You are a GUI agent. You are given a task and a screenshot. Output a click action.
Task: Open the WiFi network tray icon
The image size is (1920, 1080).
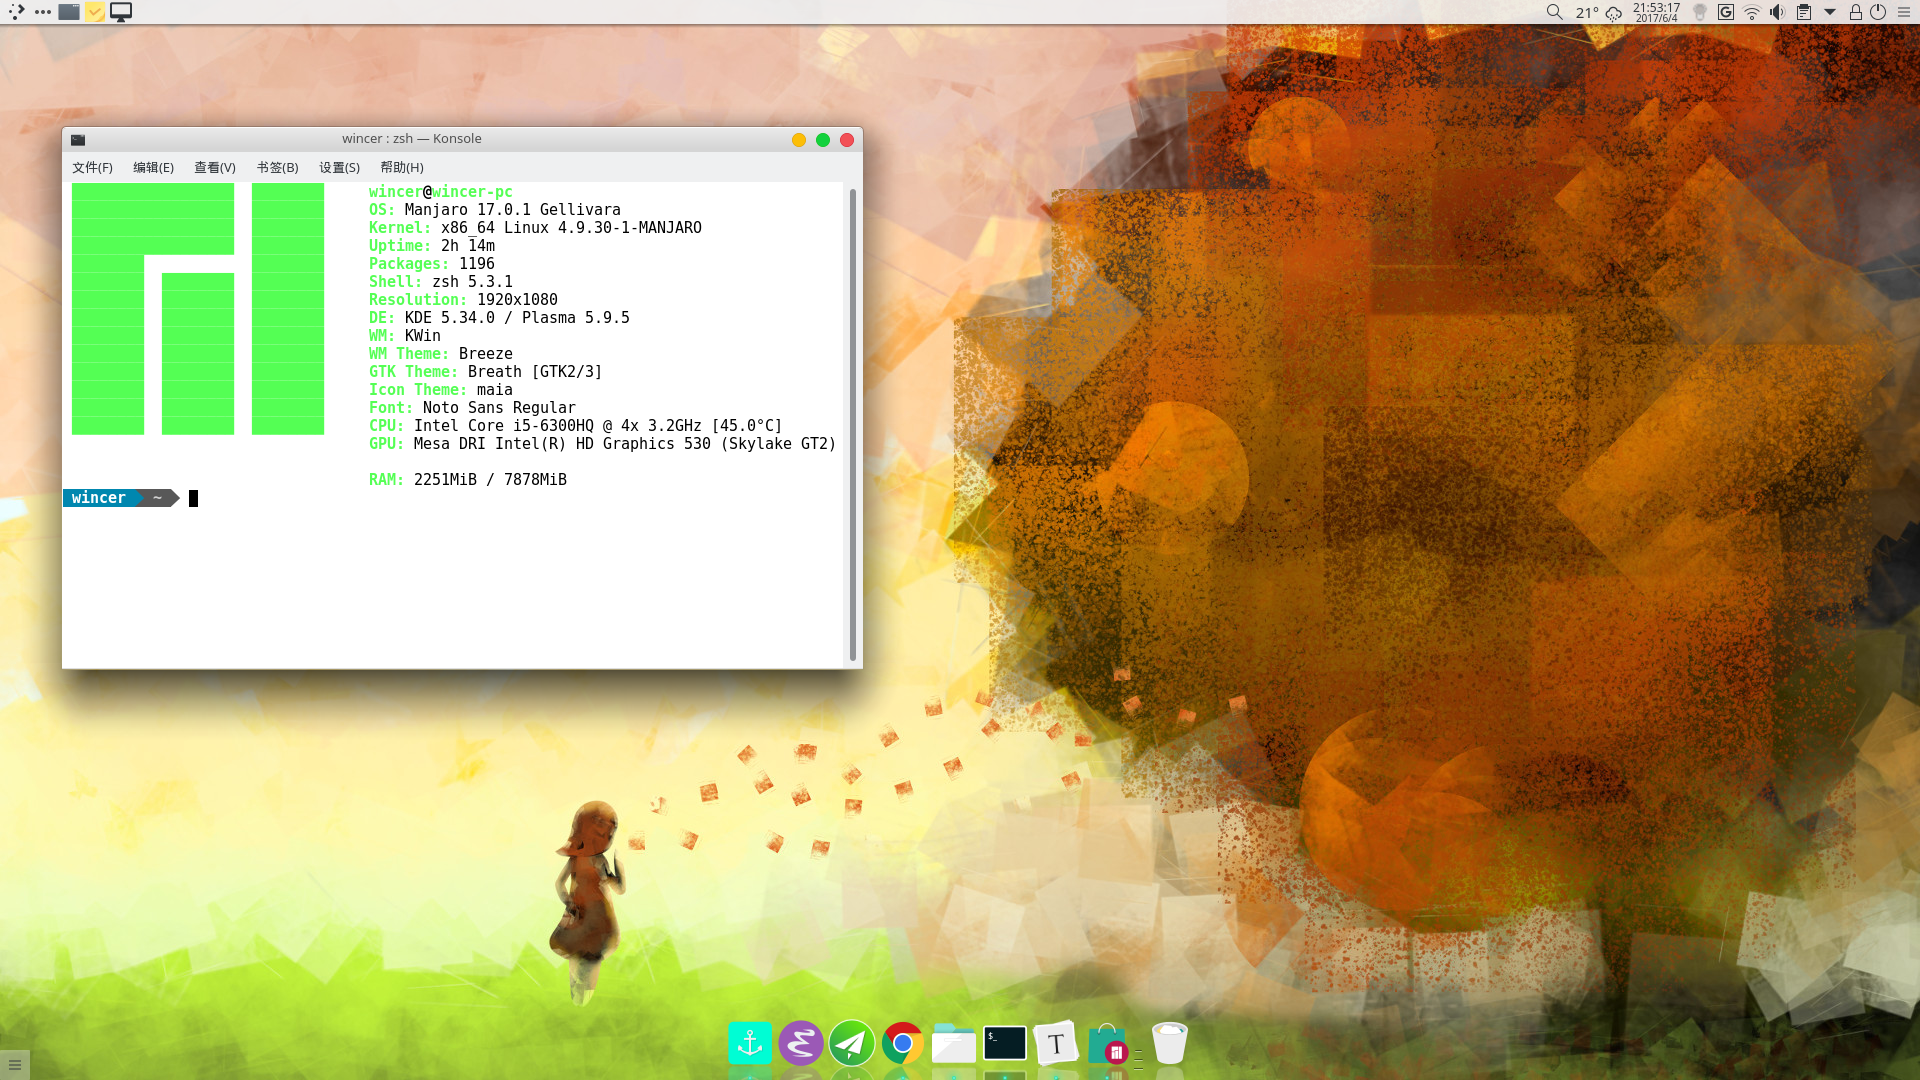[x=1752, y=12]
